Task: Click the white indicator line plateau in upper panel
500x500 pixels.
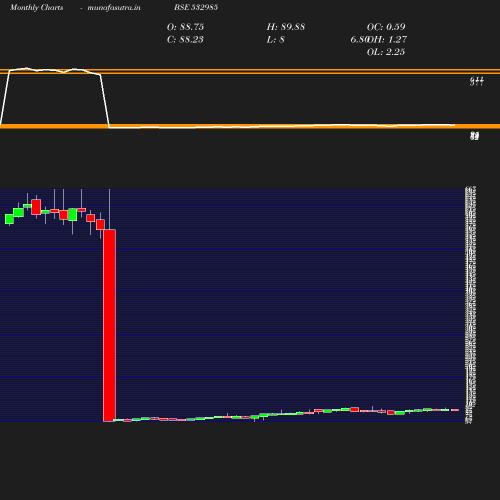Action: 55,70
